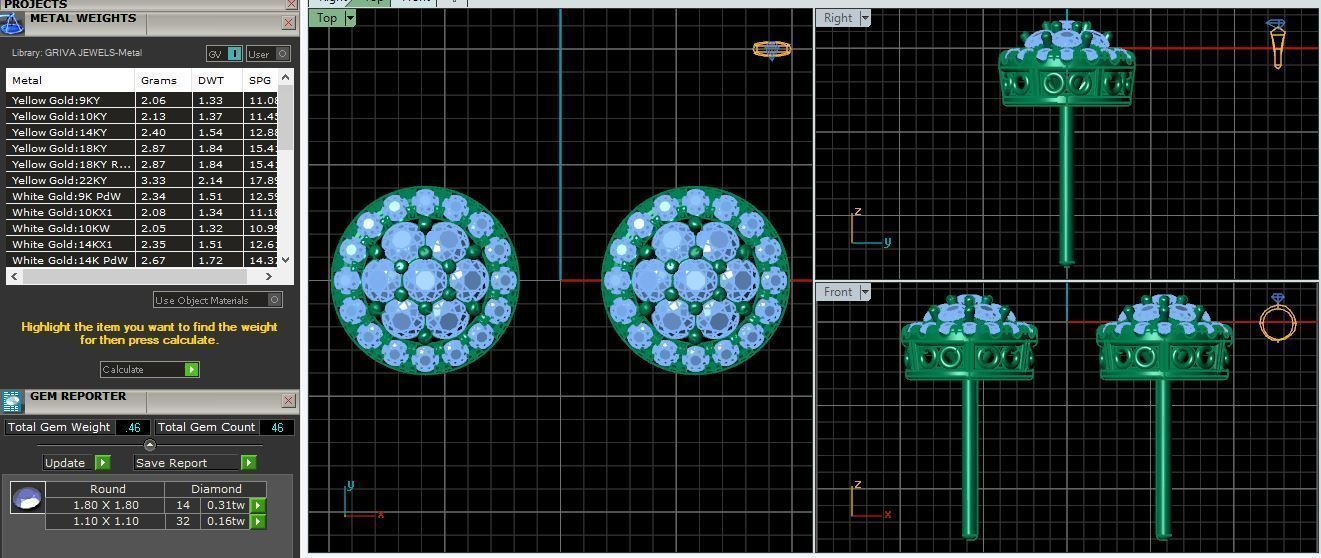
Task: Click the 1.80 X 1.80 size cell
Action: click(106, 505)
